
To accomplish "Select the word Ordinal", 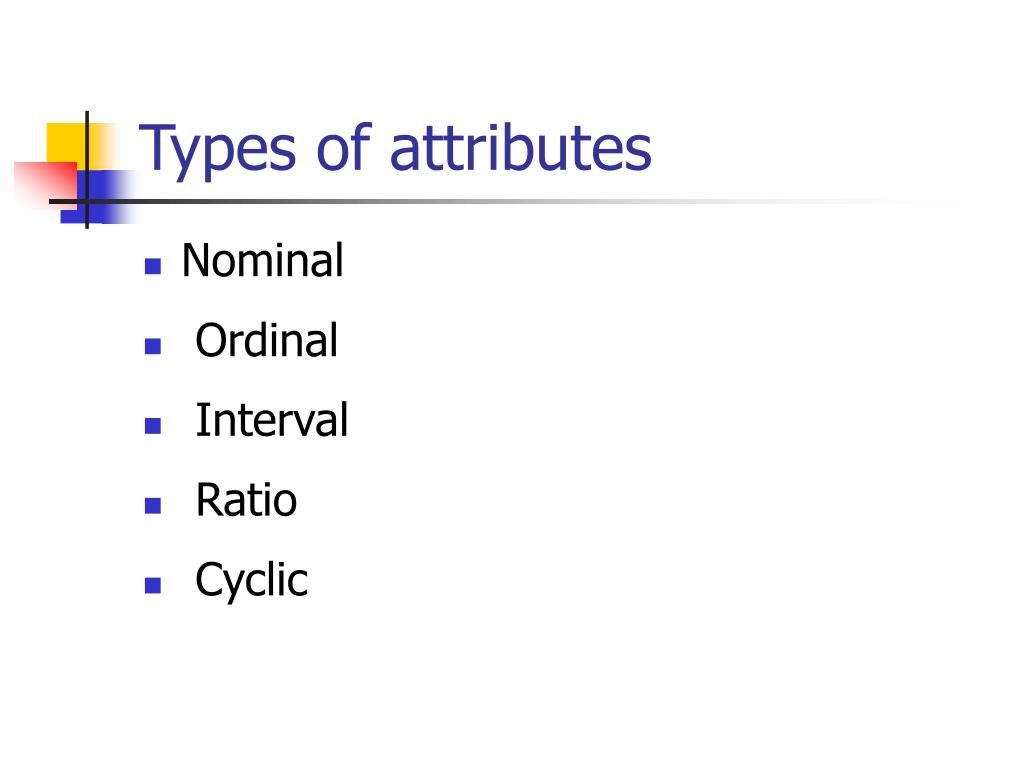I will click(x=266, y=340).
